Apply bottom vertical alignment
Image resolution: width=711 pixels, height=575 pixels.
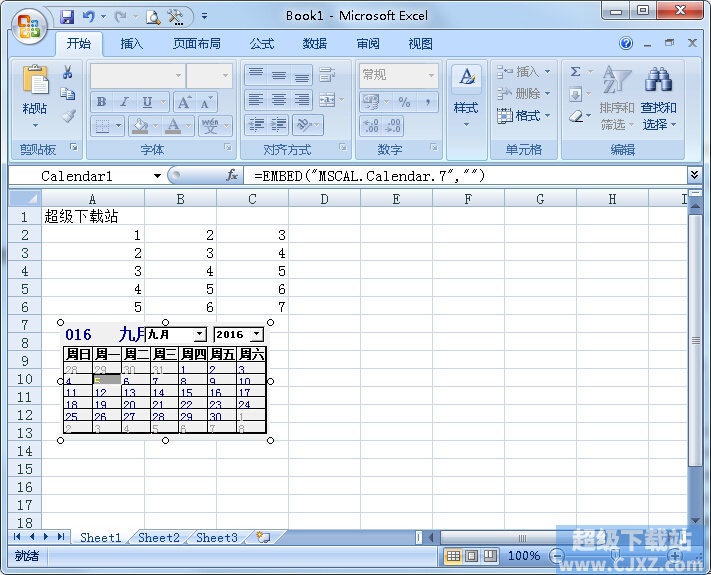pyautogui.click(x=302, y=75)
